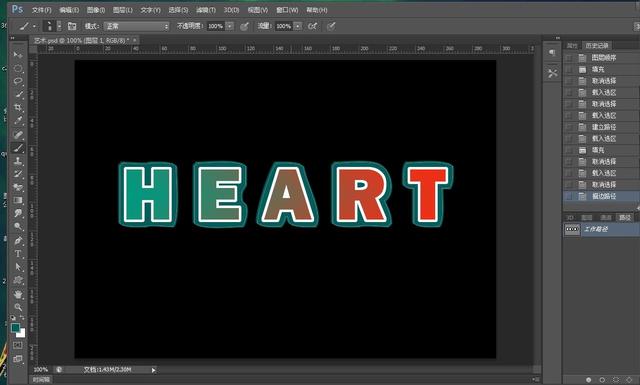Toggle Quick Mask mode
This screenshot has height=385, width=640.
click(18, 345)
